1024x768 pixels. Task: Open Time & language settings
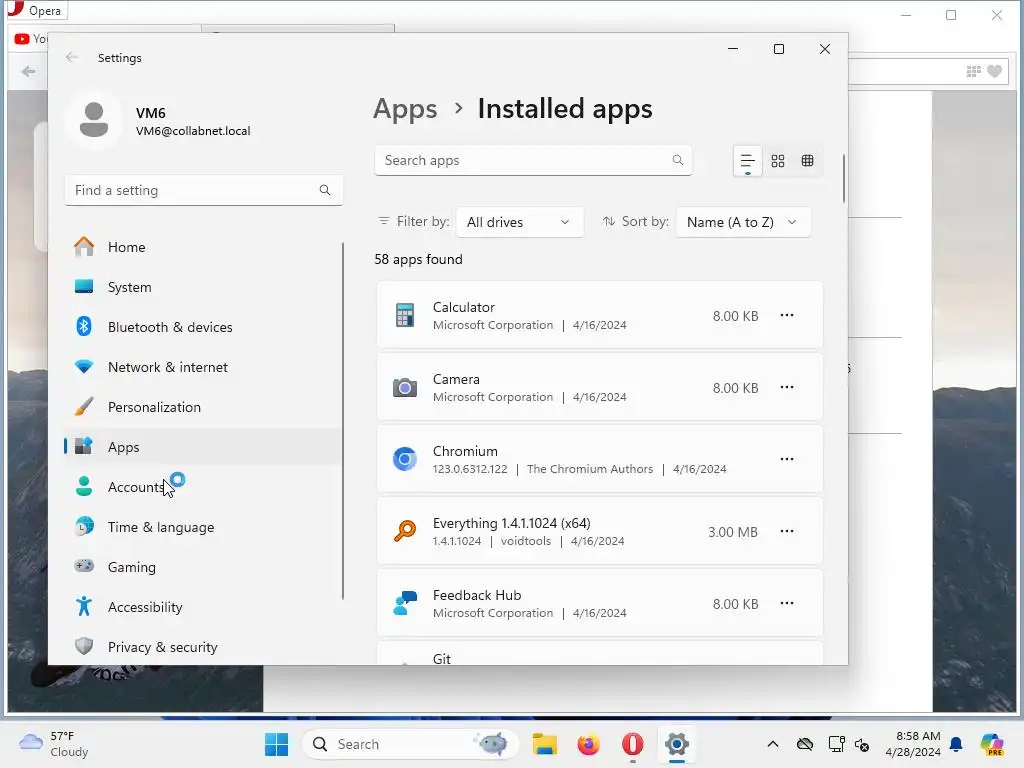click(x=202, y=527)
